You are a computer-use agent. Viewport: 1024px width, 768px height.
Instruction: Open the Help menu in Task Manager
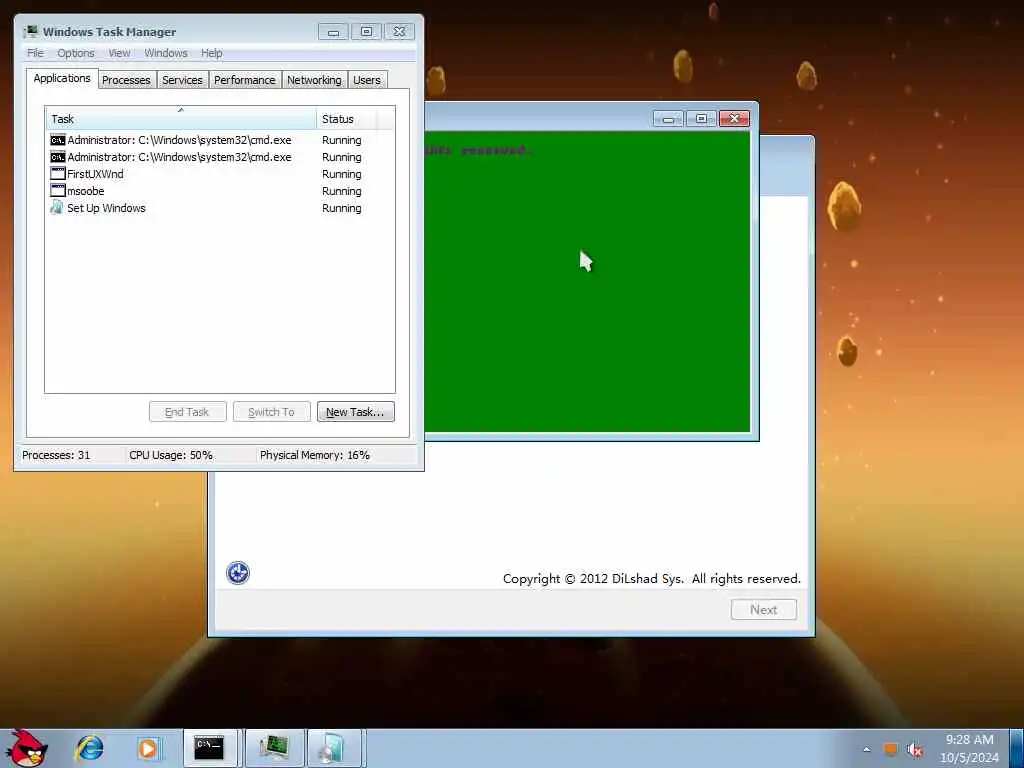212,53
